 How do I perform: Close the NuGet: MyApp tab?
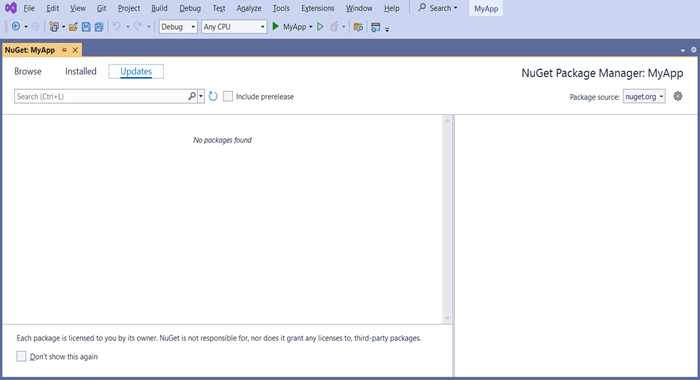coord(75,50)
